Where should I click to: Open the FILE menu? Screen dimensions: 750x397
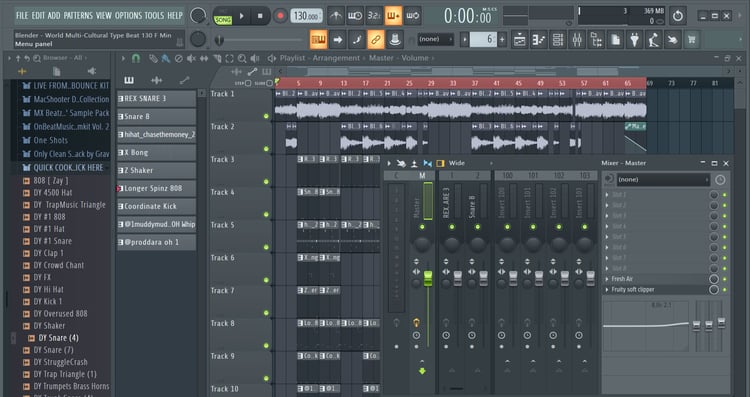click(x=22, y=15)
